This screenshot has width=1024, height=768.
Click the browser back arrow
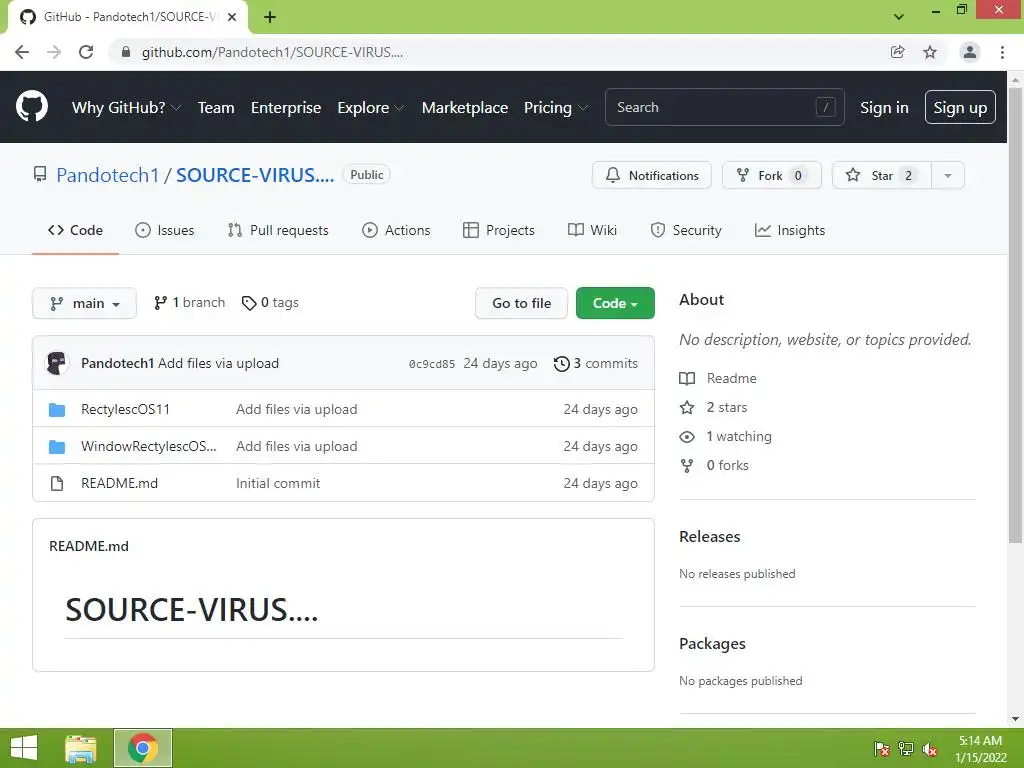(22, 52)
